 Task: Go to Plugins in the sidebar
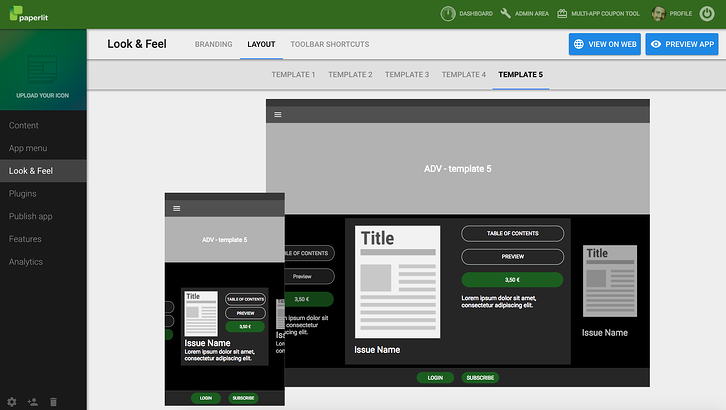[x=43, y=193]
